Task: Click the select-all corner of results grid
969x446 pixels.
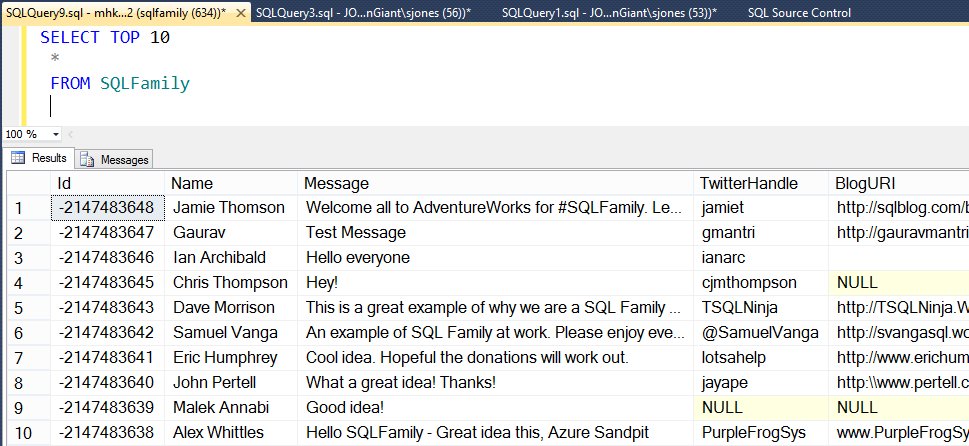Action: coord(28,183)
